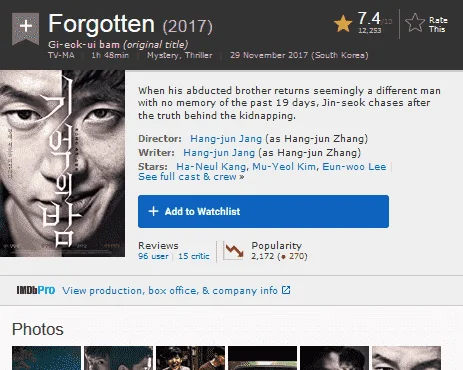This screenshot has height=370, width=463.
Task: Open Mu-Yeol Kim's profile
Action: coord(284,166)
